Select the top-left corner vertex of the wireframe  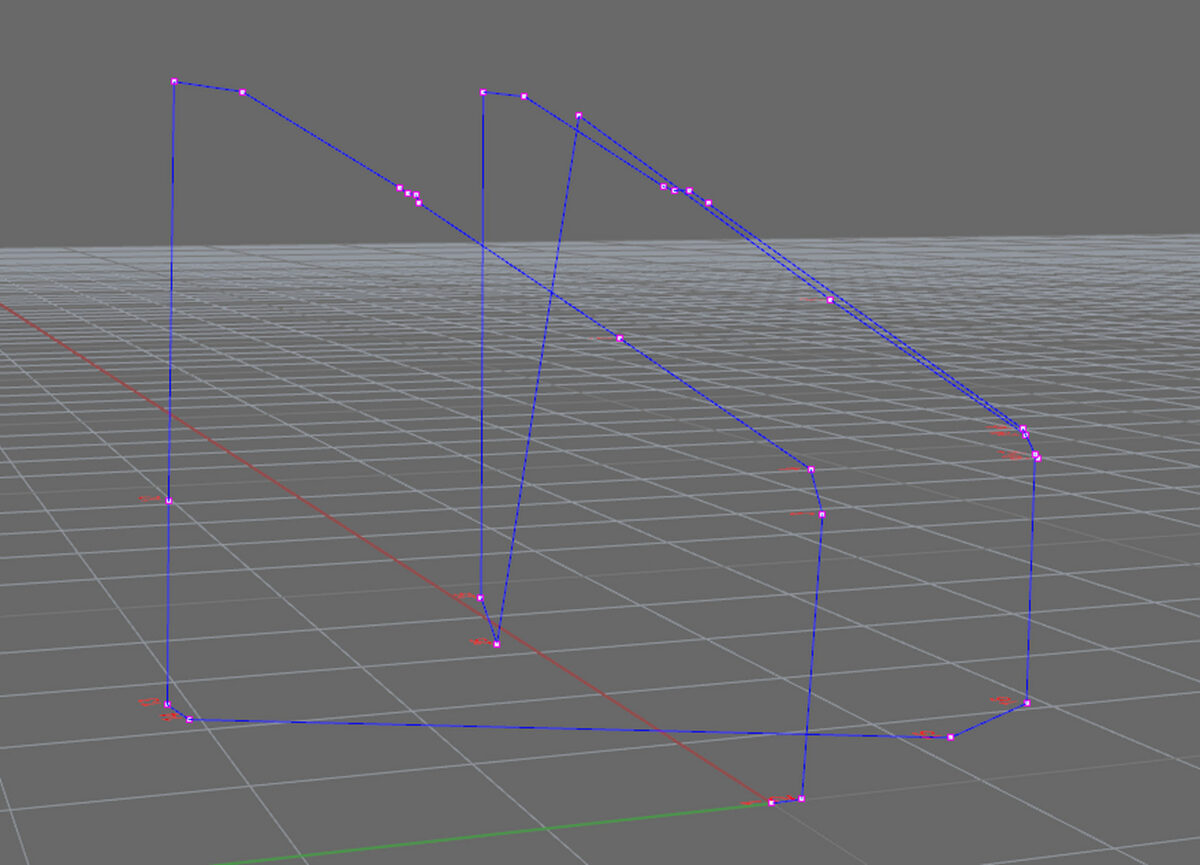pos(174,81)
